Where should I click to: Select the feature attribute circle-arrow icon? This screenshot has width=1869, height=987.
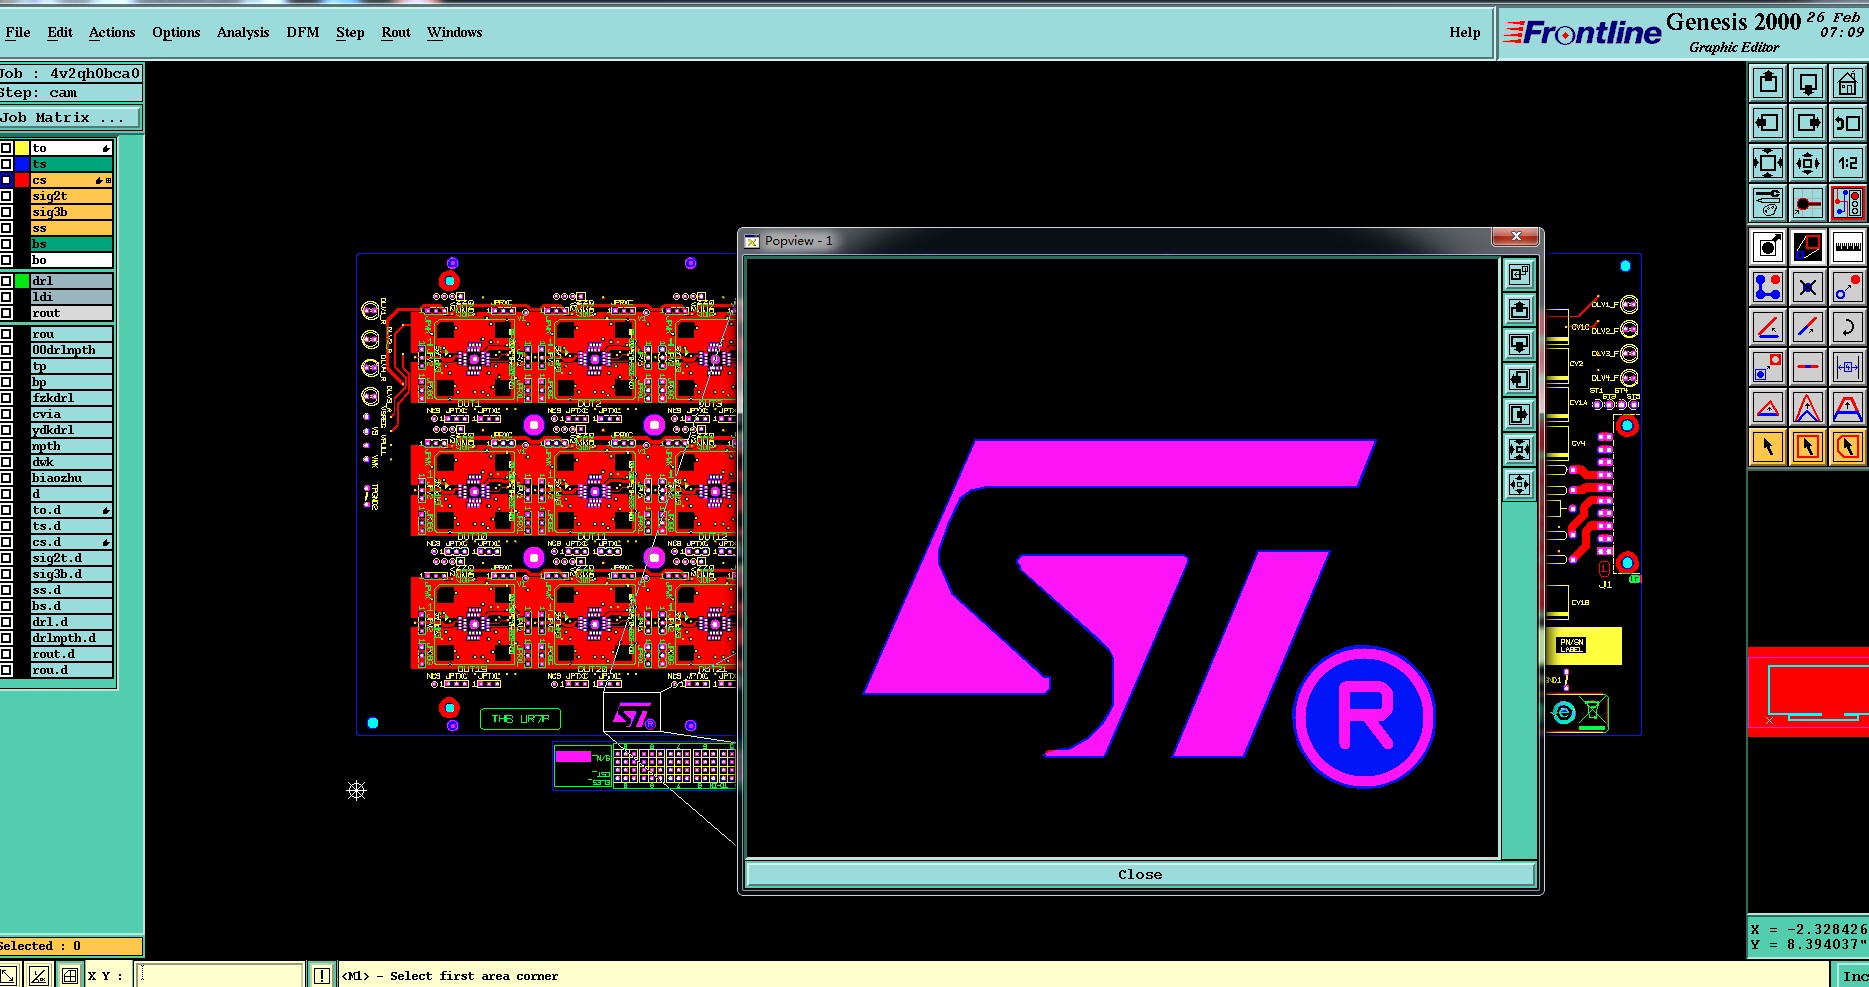coord(1768,247)
